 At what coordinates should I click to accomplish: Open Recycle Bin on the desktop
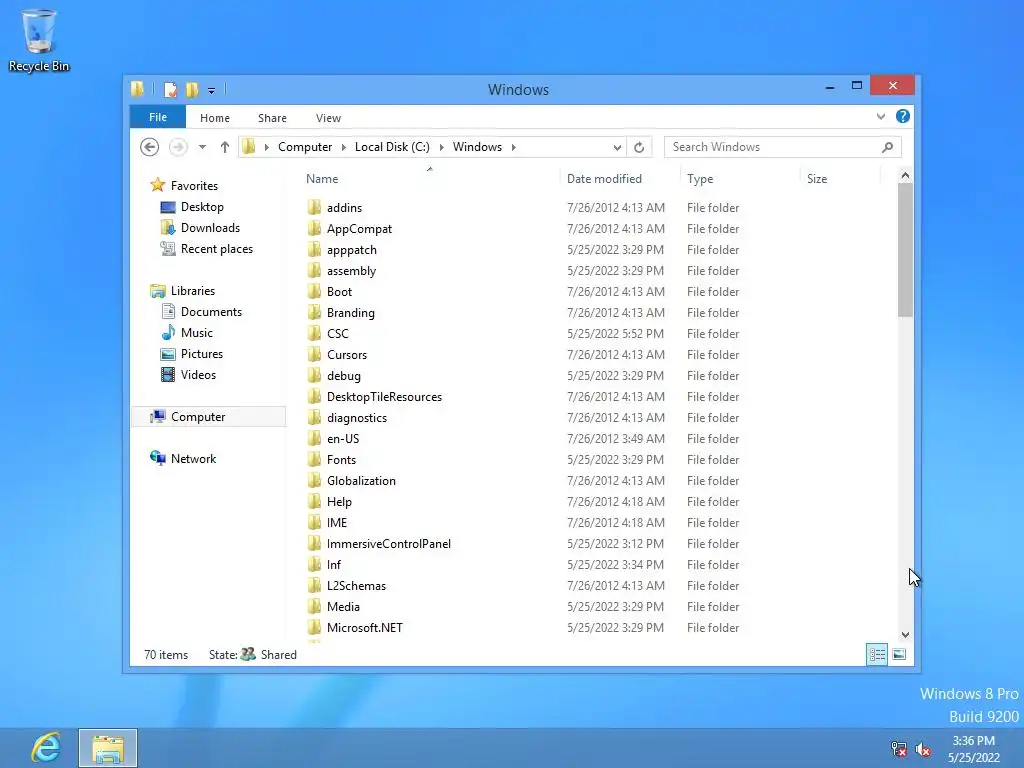point(39,40)
